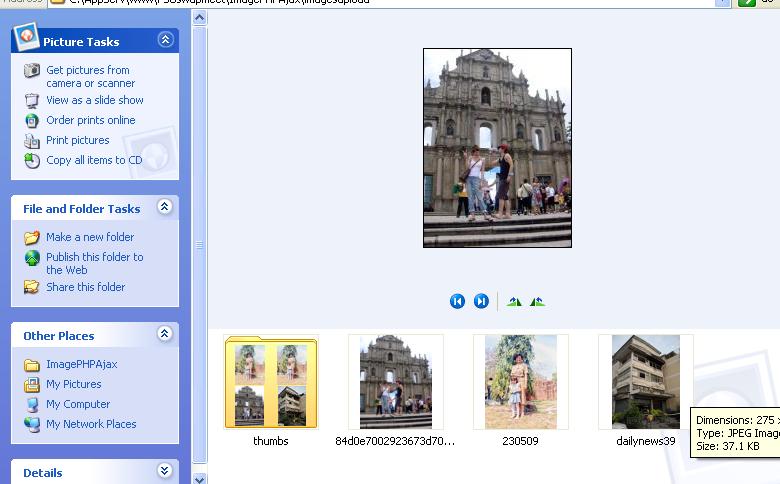The width and height of the screenshot is (780, 484).
Task: Click the task pane scroll down arrow
Action: click(x=199, y=479)
